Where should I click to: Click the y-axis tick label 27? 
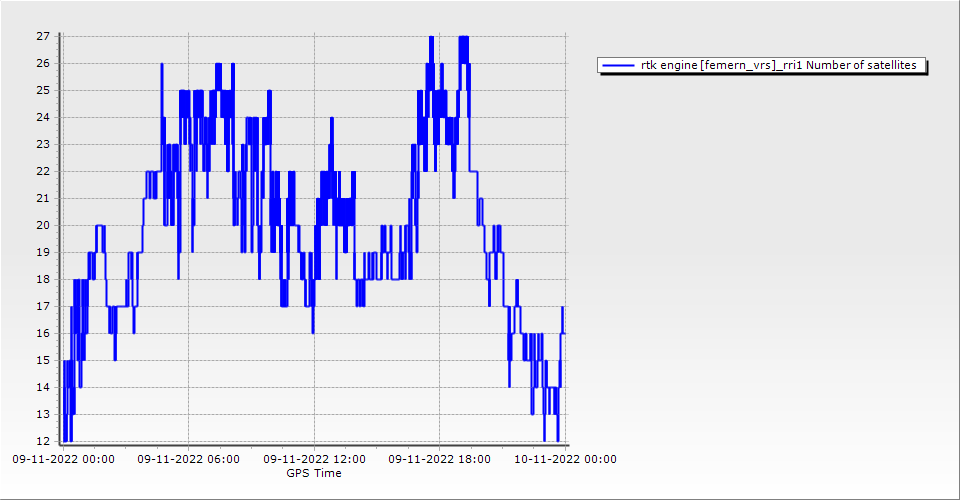coord(43,36)
